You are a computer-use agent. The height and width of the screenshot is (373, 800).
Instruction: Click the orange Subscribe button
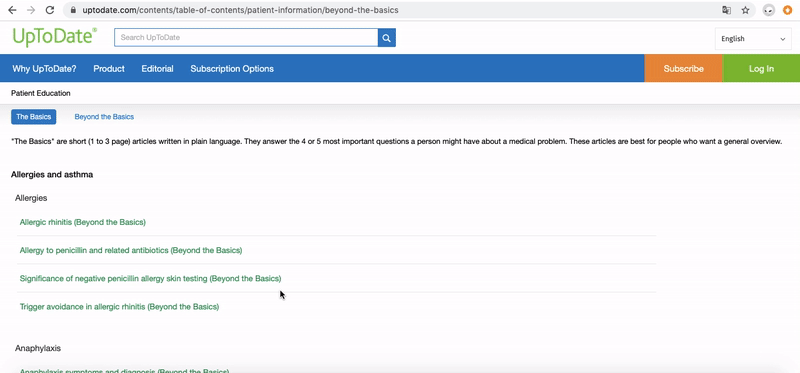[684, 68]
